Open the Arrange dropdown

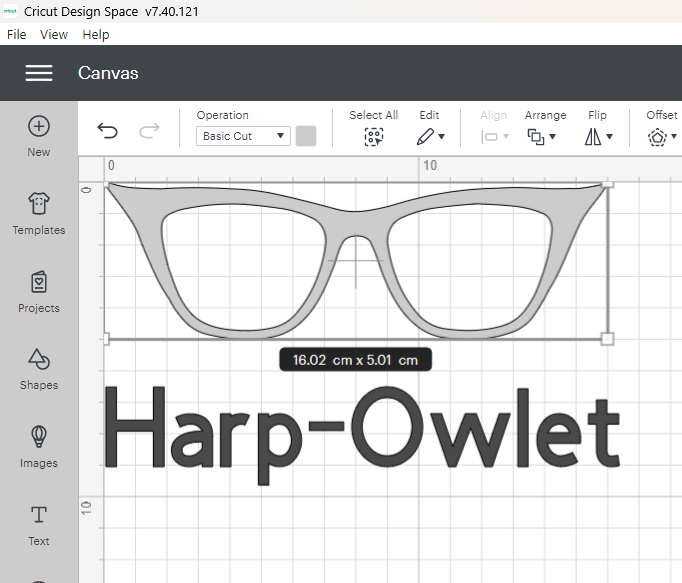pos(543,137)
